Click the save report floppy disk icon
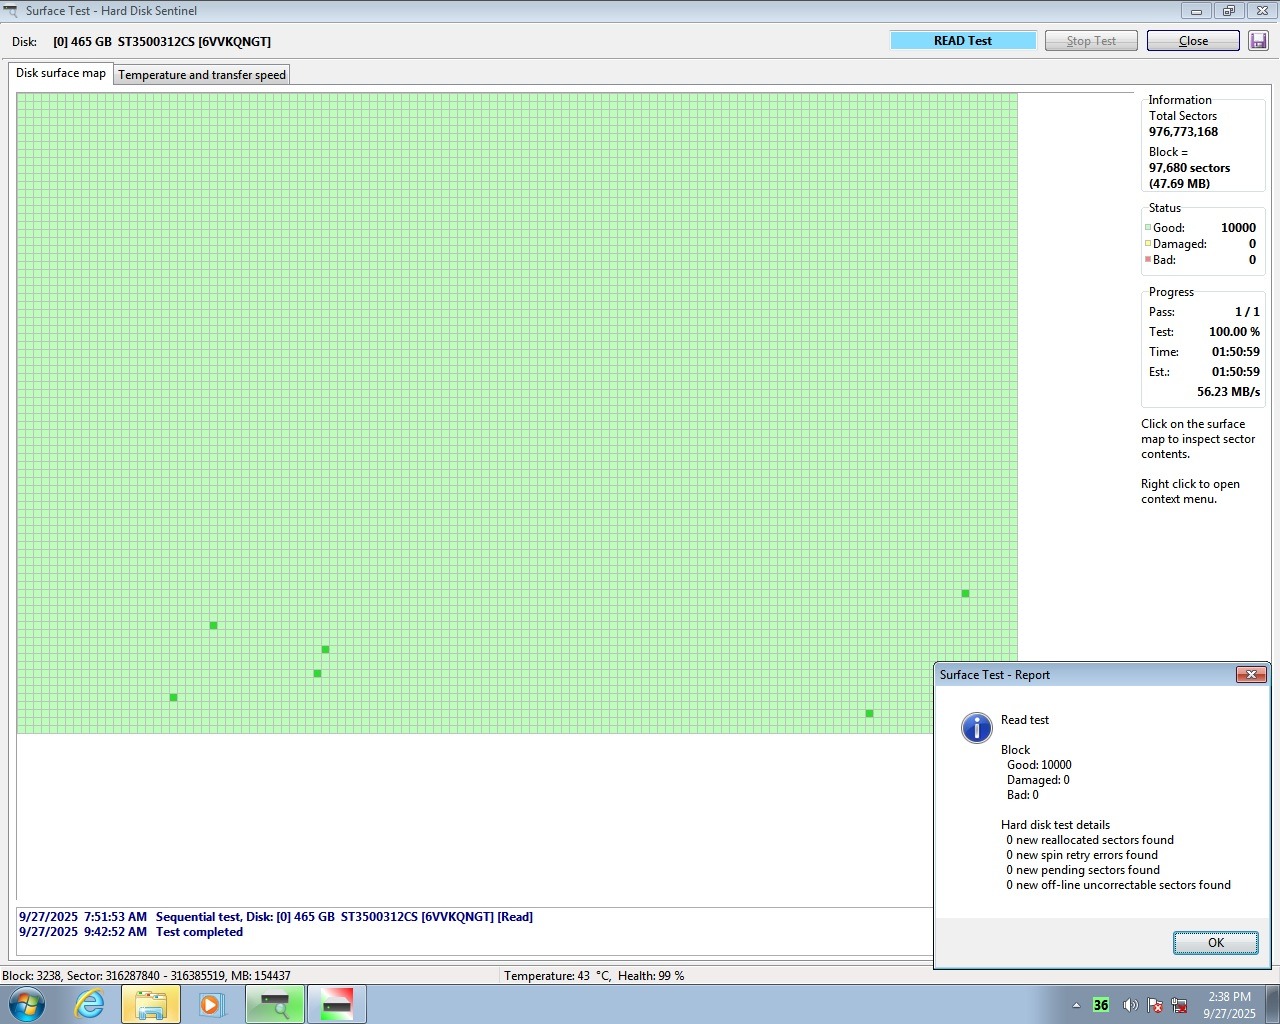 click(1258, 41)
